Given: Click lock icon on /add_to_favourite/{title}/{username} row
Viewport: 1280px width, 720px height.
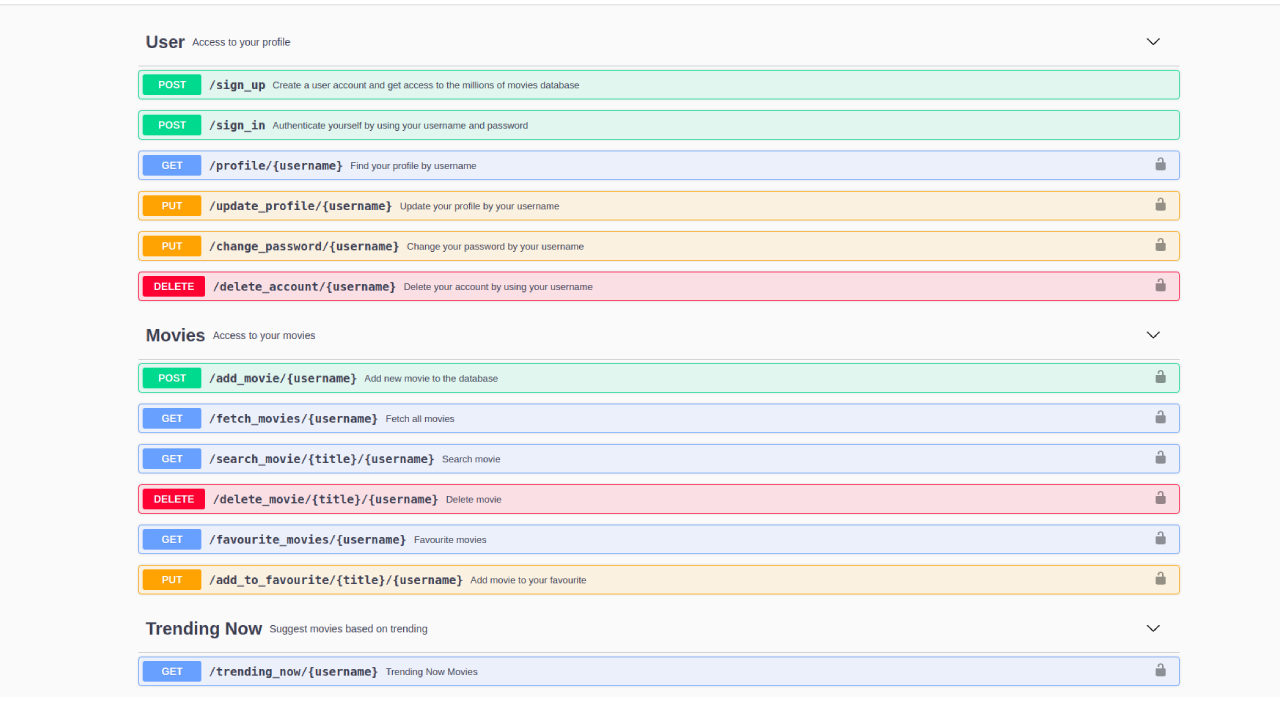Looking at the screenshot, I should tap(1160, 578).
